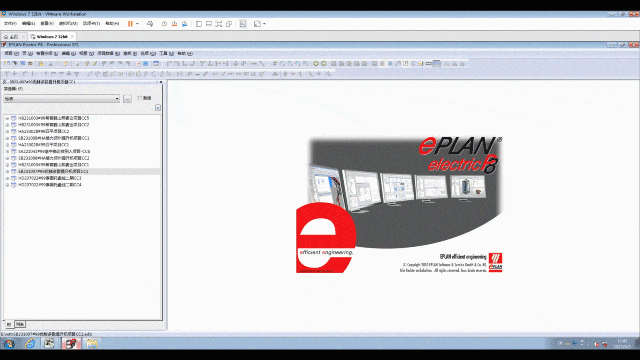
Task: Select last project item ending CC4
Action: pos(50,185)
